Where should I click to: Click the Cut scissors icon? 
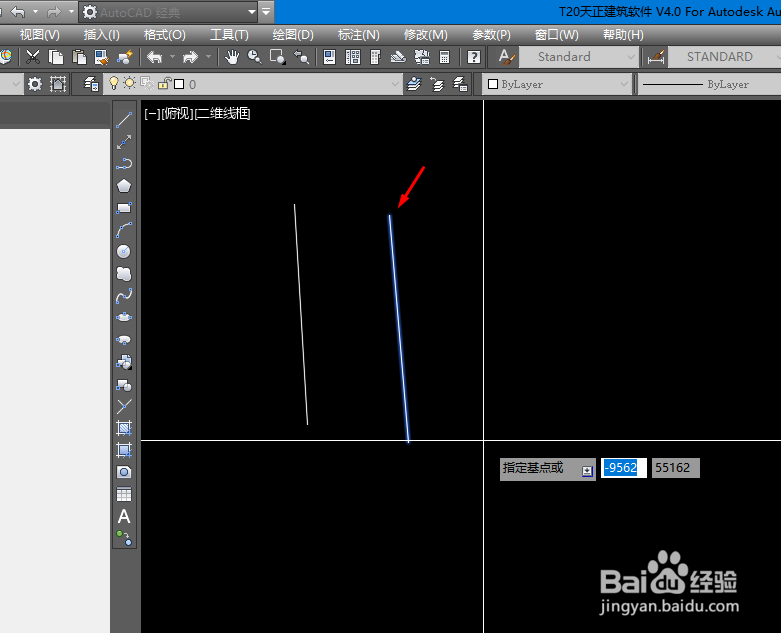(33, 57)
